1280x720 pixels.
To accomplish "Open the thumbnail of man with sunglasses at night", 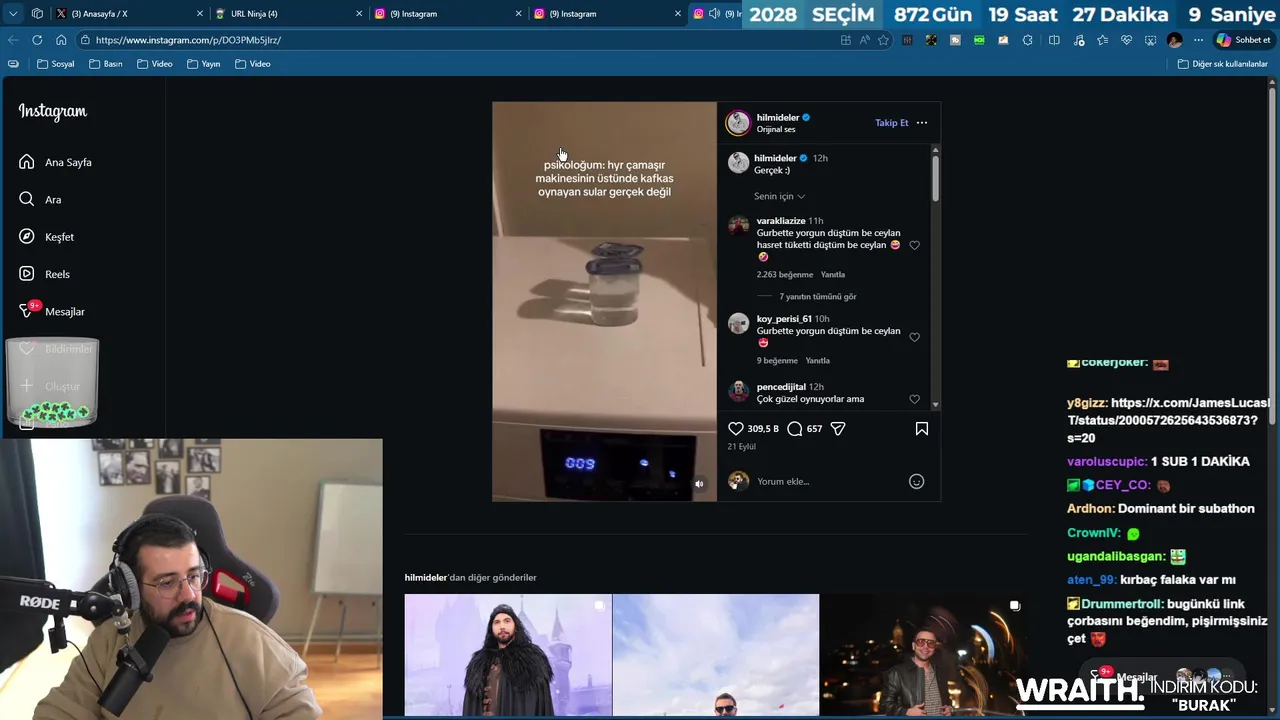I will click(924, 655).
